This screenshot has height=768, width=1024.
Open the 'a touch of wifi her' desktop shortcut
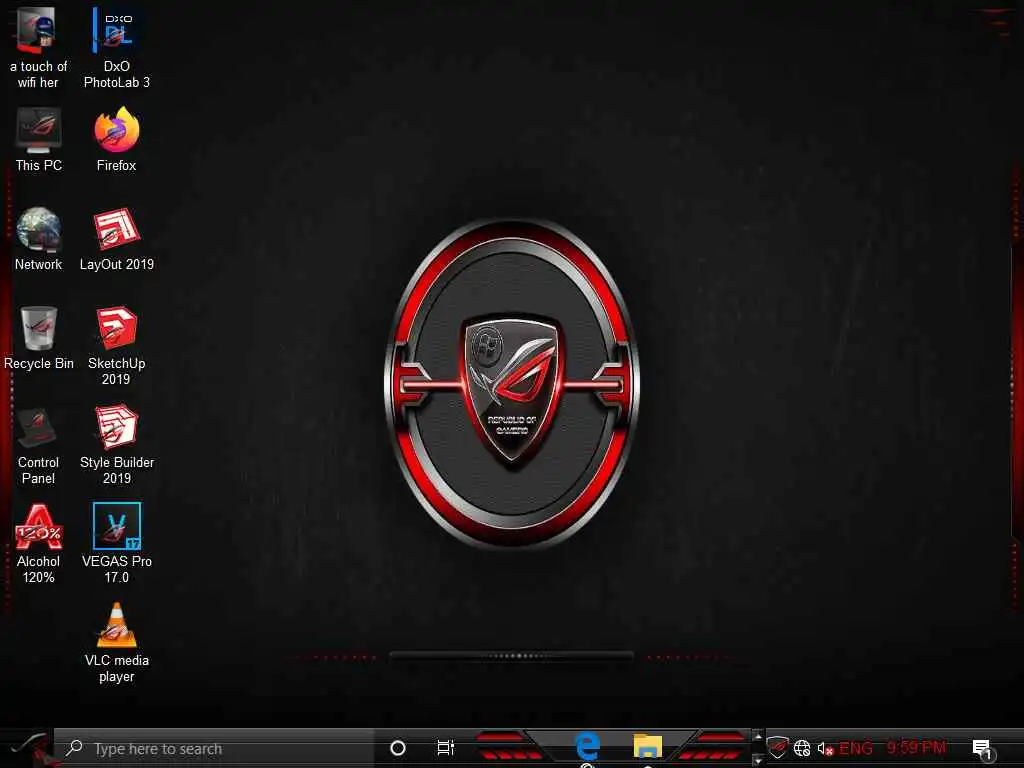click(38, 47)
